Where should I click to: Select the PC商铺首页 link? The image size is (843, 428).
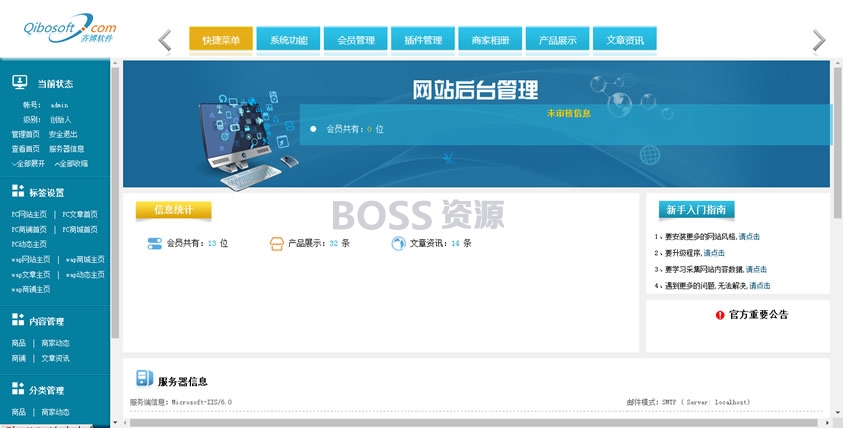coord(29,229)
